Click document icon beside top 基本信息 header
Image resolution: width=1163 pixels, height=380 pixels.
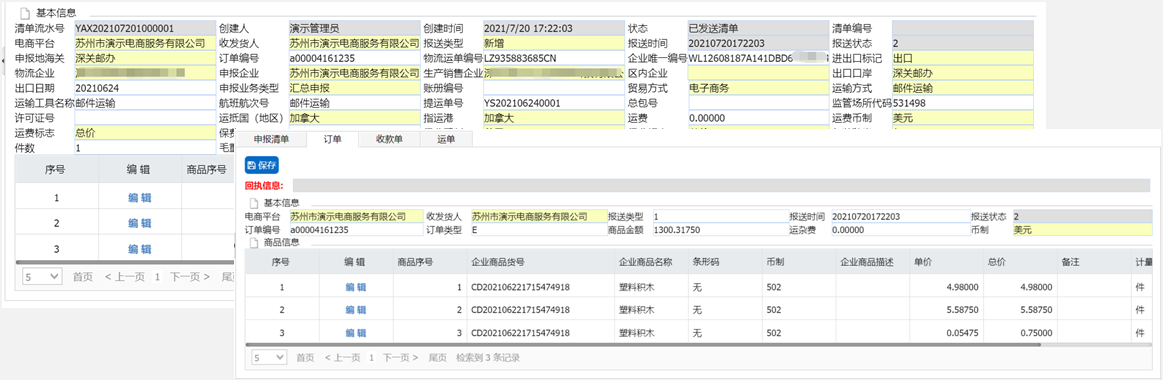tap(24, 13)
